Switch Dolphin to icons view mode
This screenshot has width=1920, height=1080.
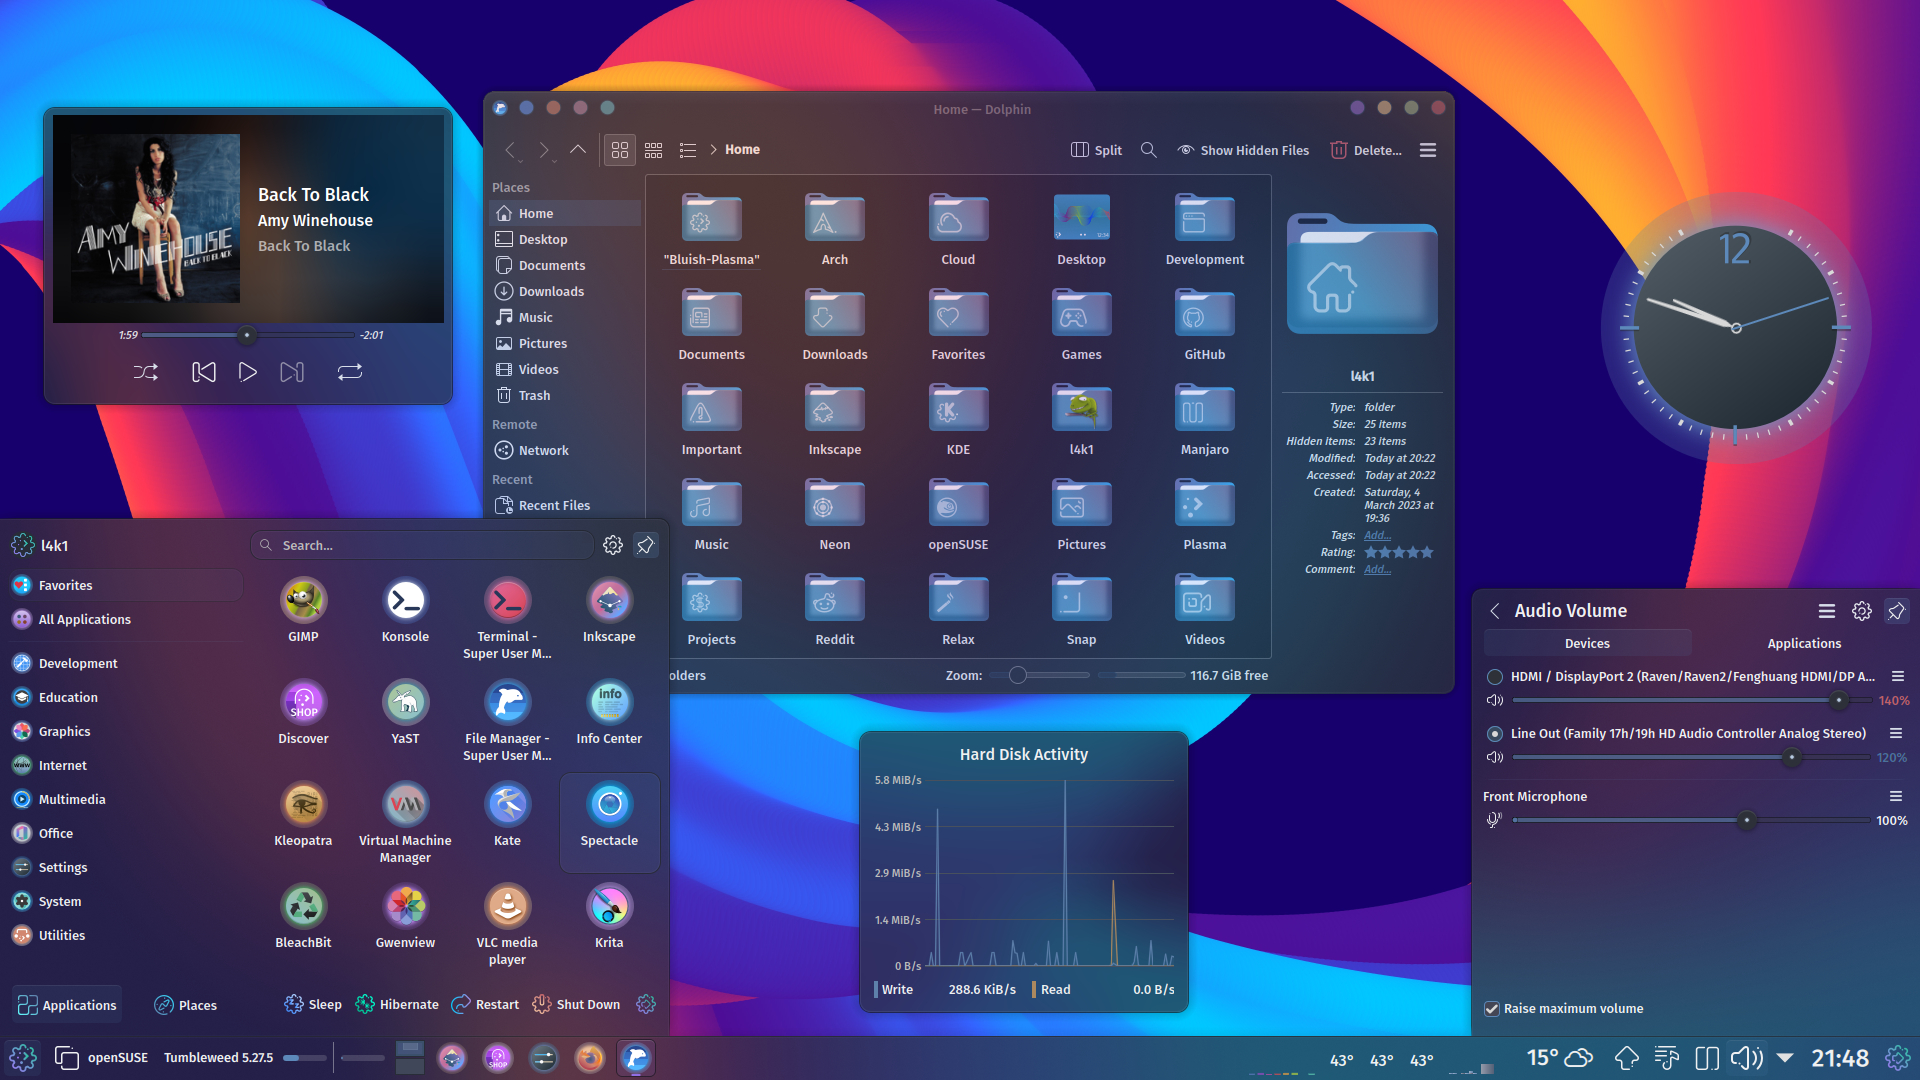coord(620,150)
